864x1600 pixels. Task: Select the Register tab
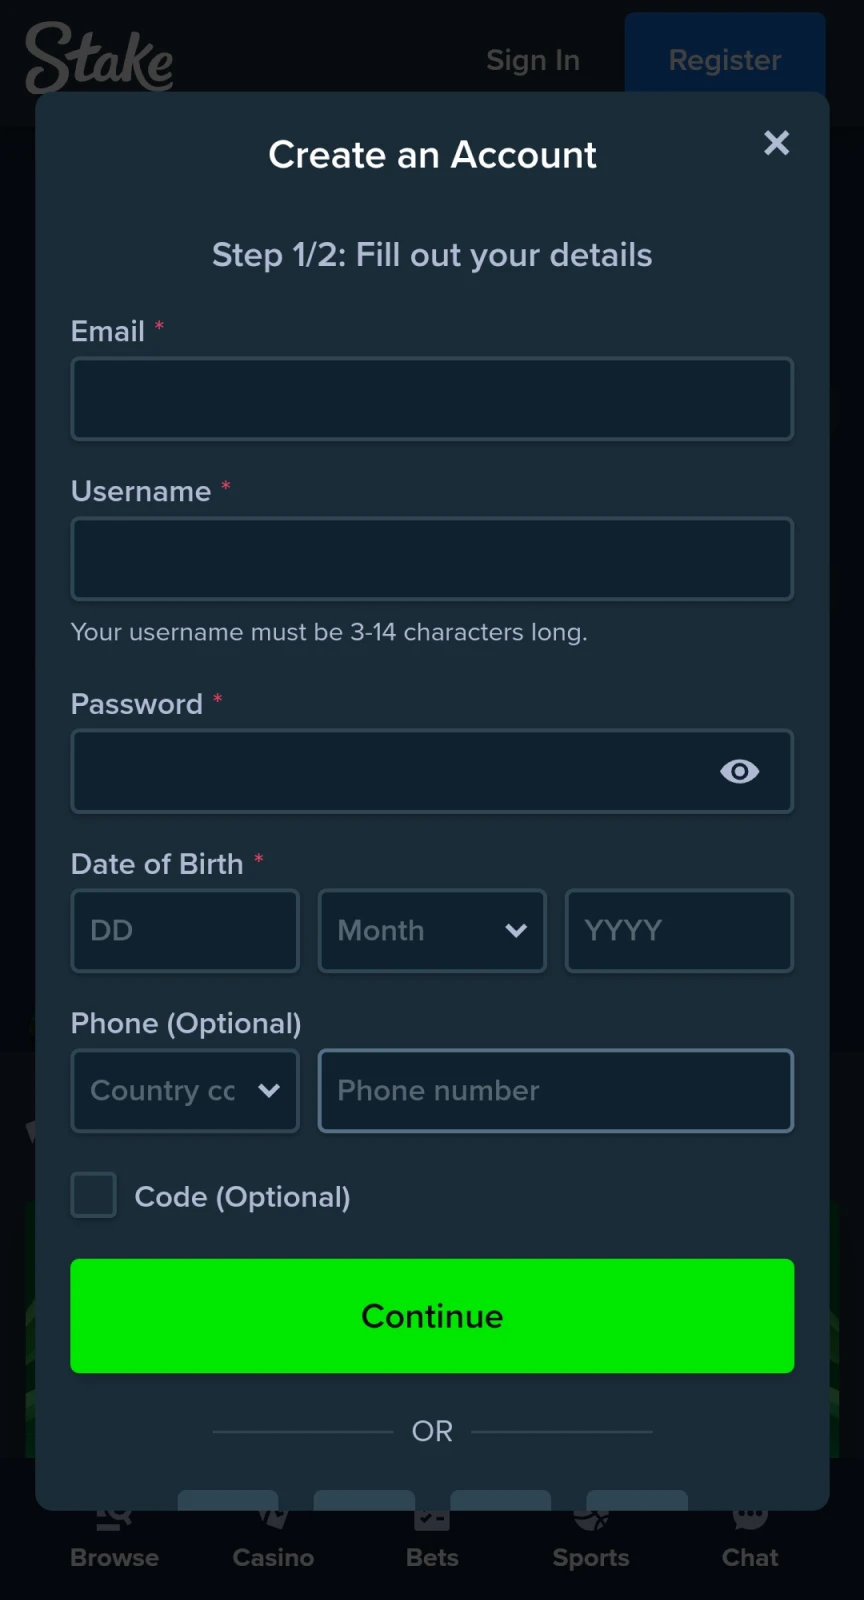click(x=724, y=60)
